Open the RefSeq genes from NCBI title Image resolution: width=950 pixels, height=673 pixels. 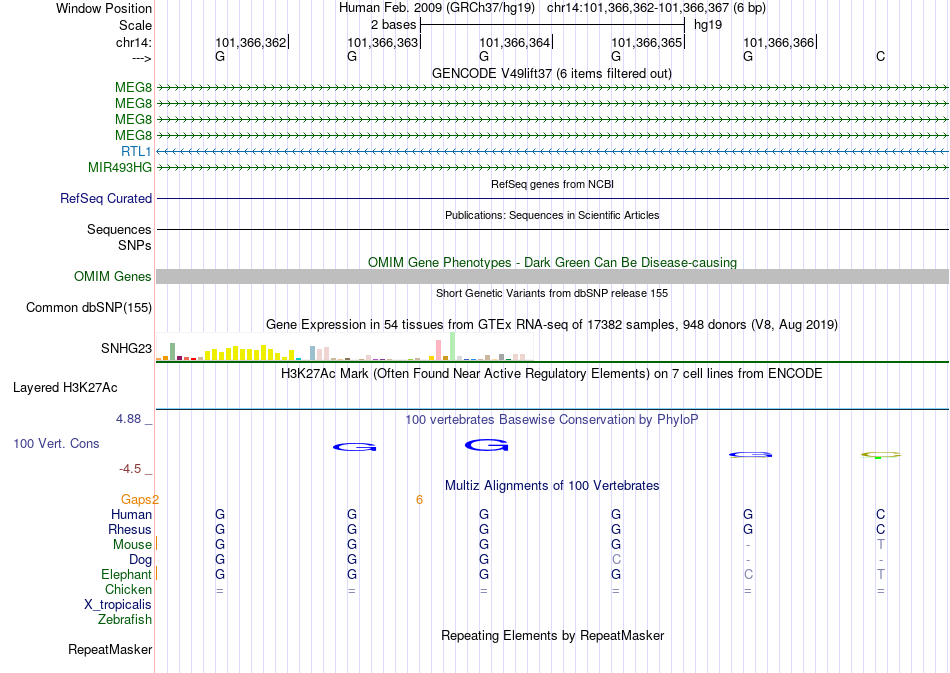pos(552,184)
